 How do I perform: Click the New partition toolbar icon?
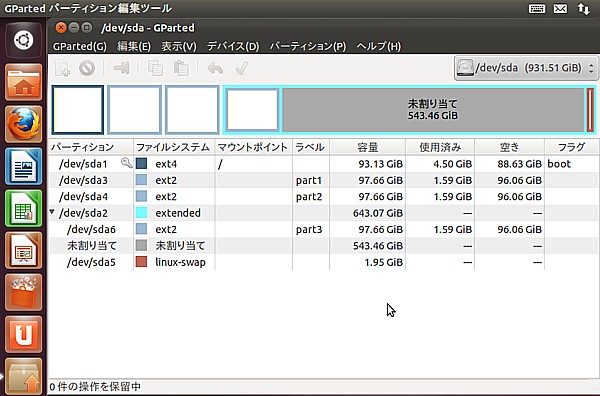[62, 68]
